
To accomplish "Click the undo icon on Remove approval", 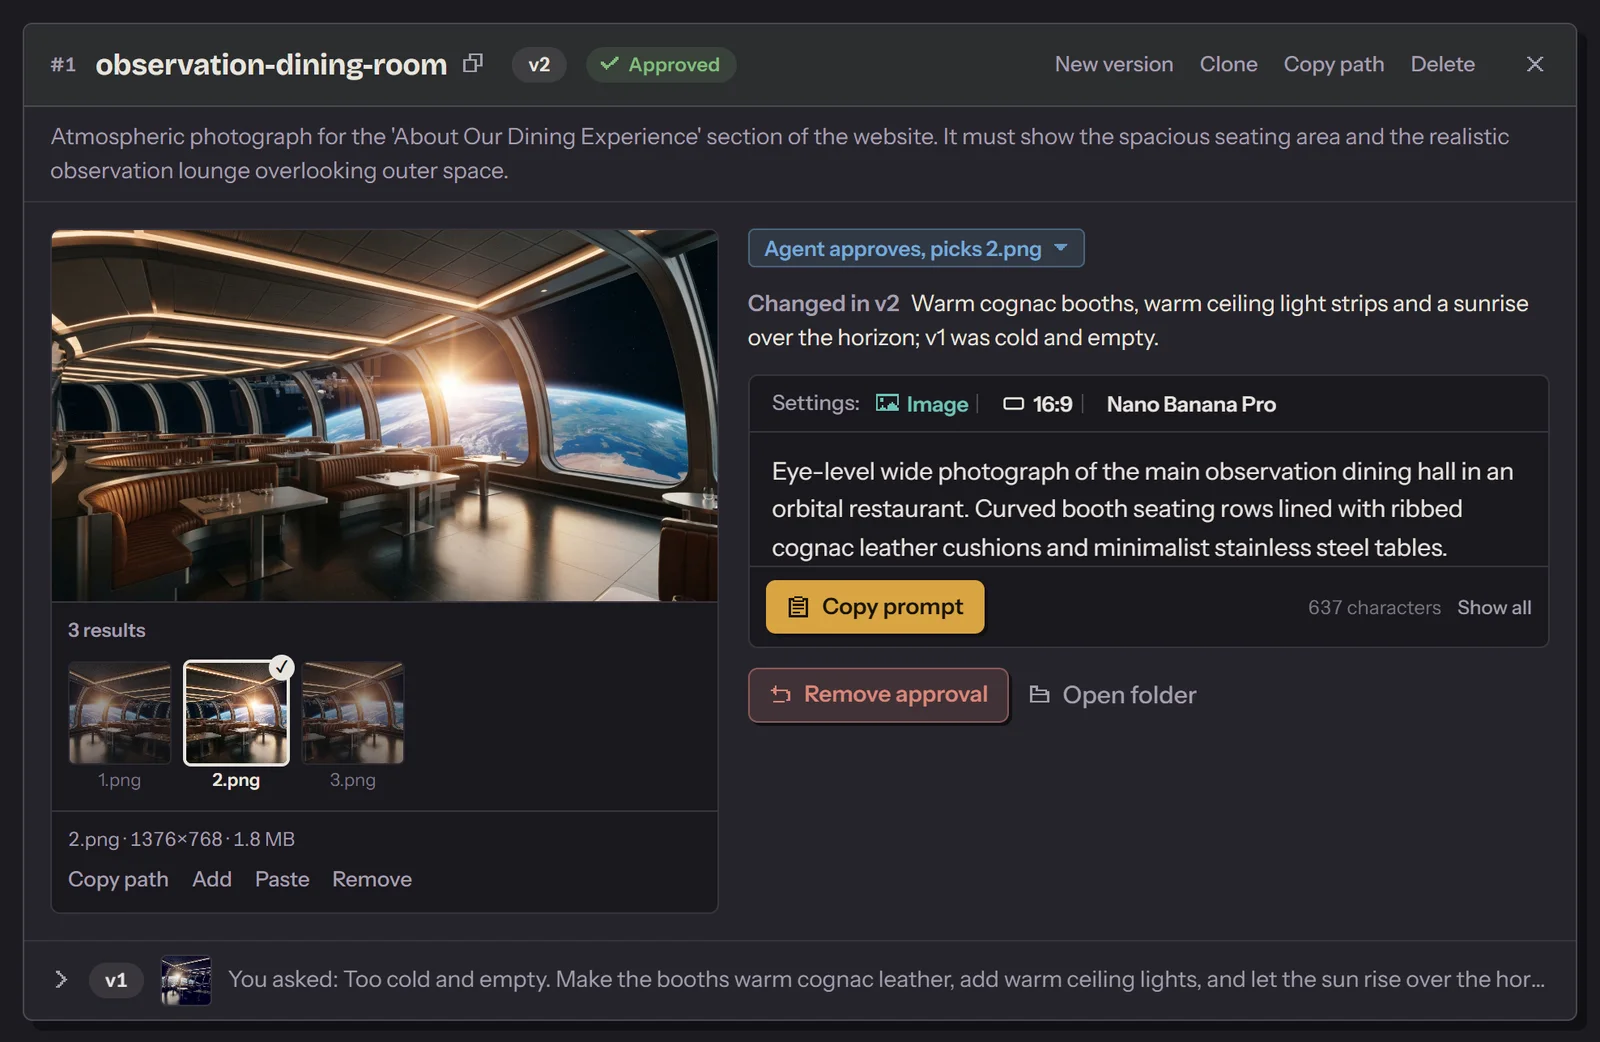I will tap(781, 695).
